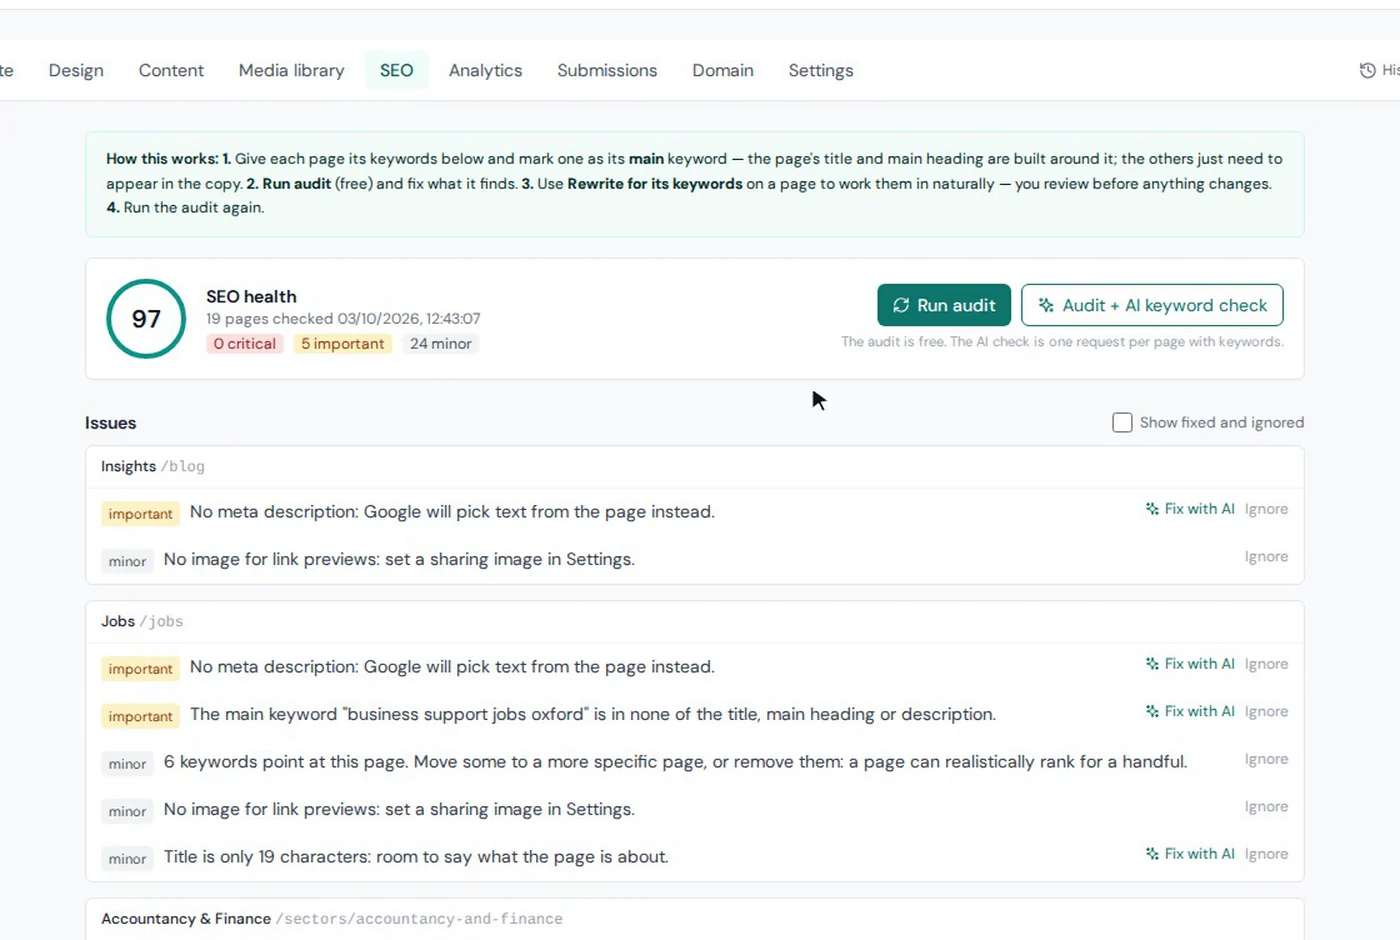Open the Analytics tab
Viewport: 1400px width, 940px height.
[485, 70]
